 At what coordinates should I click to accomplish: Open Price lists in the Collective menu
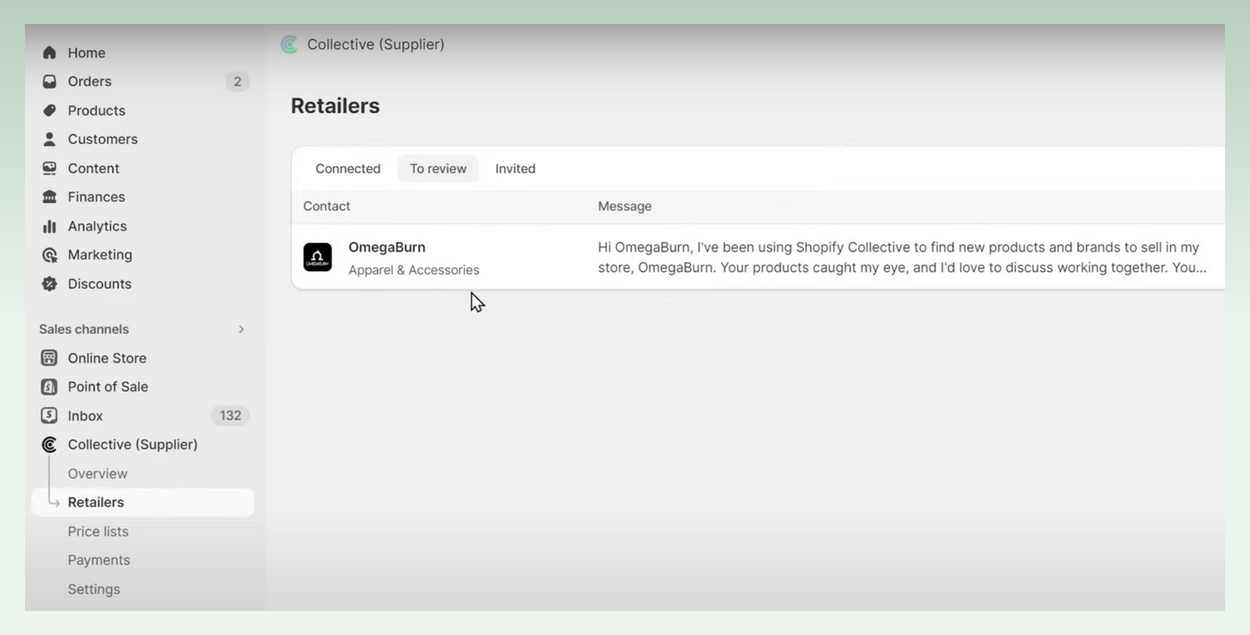point(97,531)
